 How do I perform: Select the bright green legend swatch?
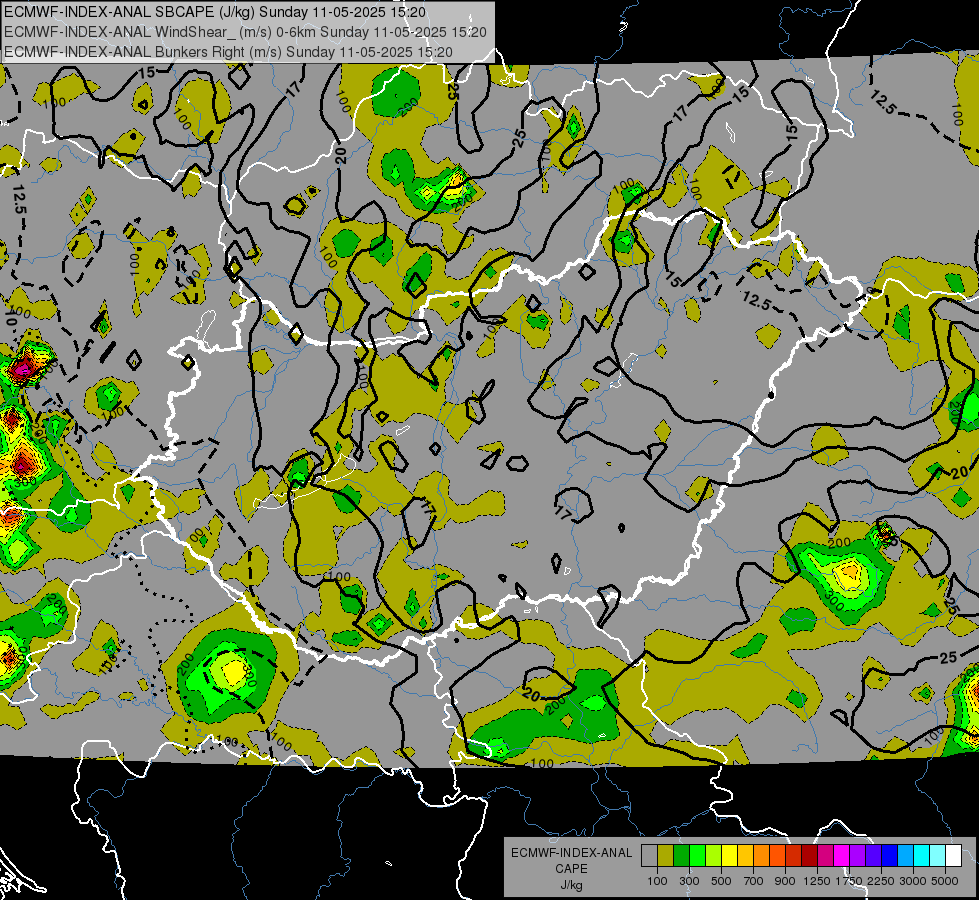[x=697, y=856]
